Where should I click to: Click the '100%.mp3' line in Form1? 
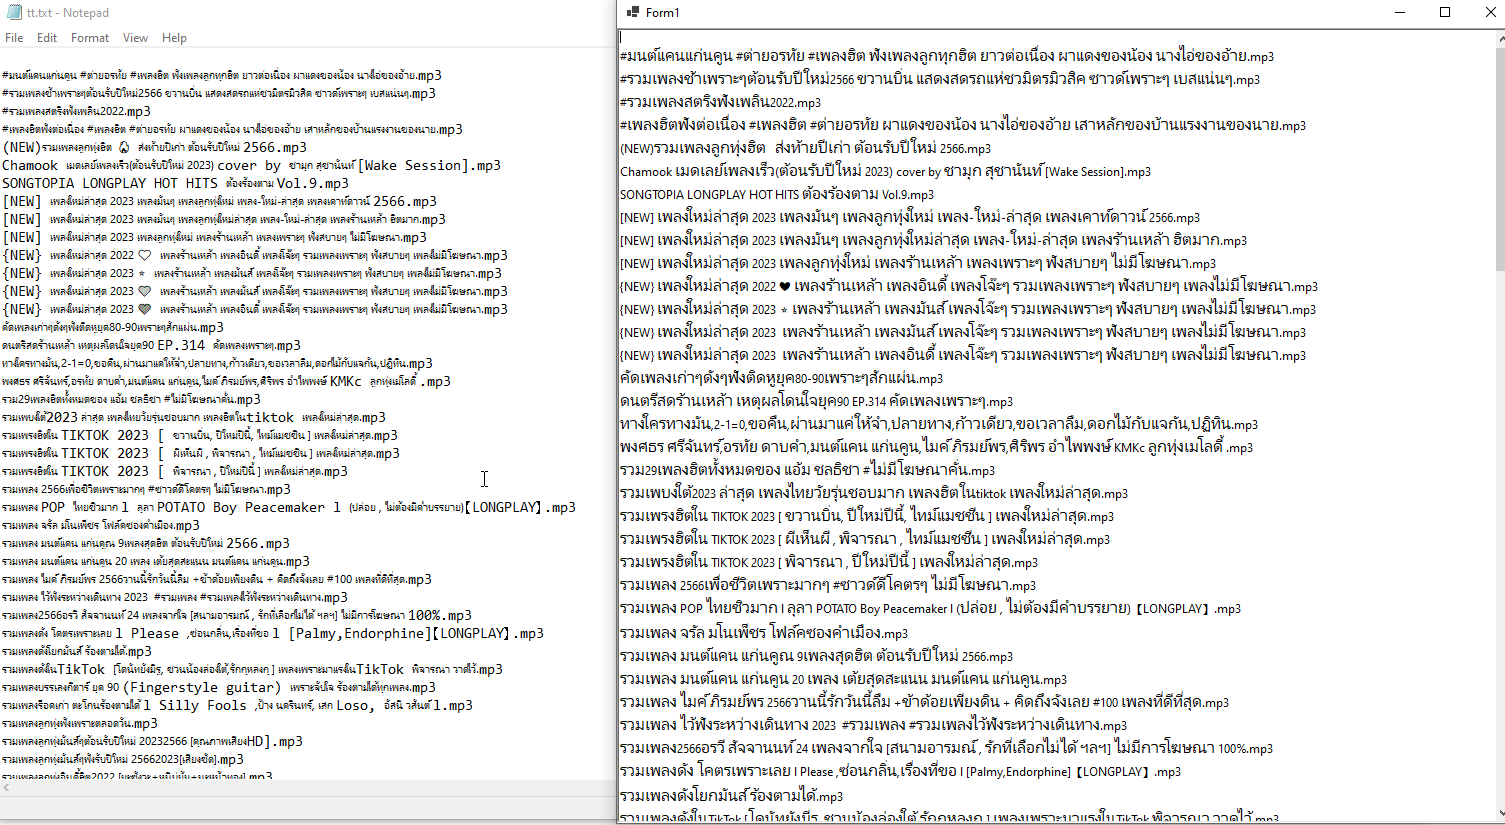(x=946, y=748)
